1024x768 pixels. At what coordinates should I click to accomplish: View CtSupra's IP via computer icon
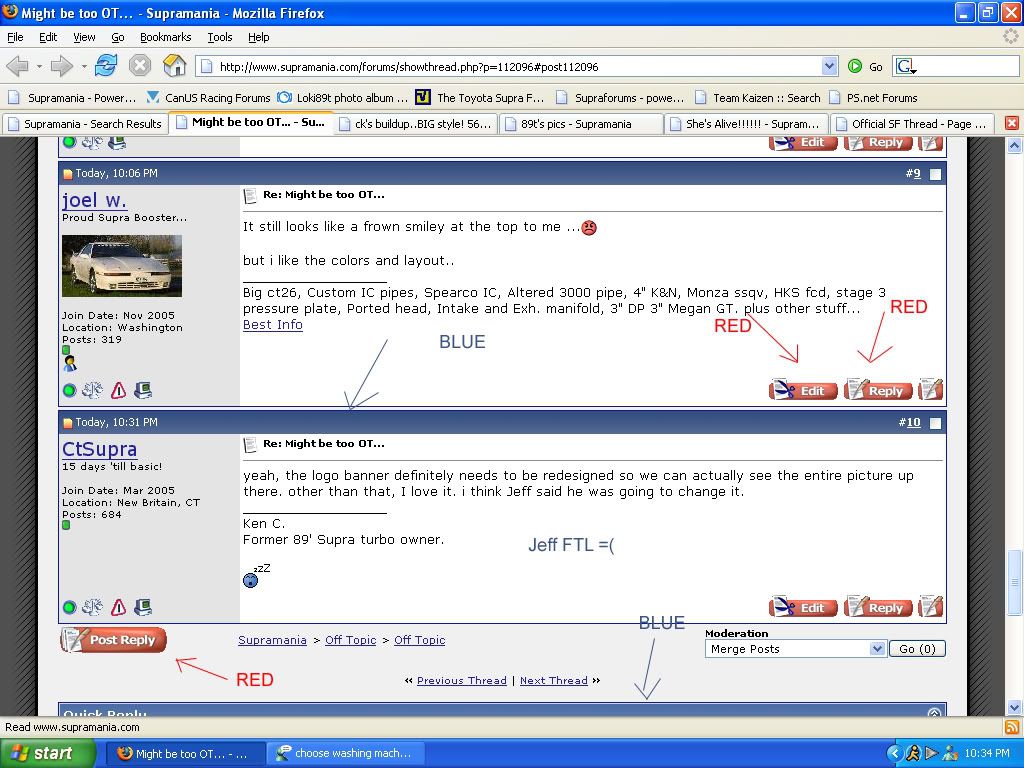point(143,607)
